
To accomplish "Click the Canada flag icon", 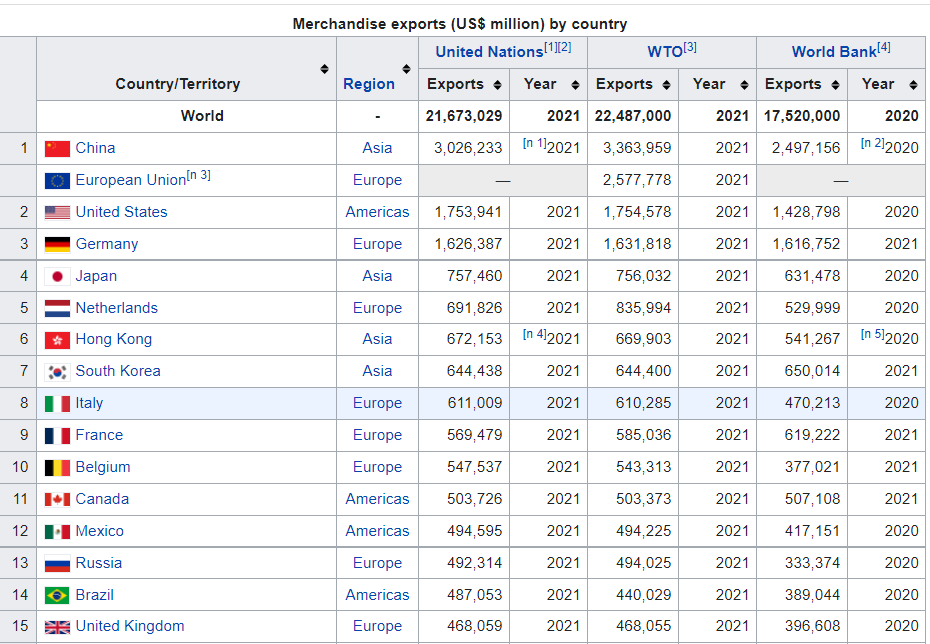I will 57,499.
